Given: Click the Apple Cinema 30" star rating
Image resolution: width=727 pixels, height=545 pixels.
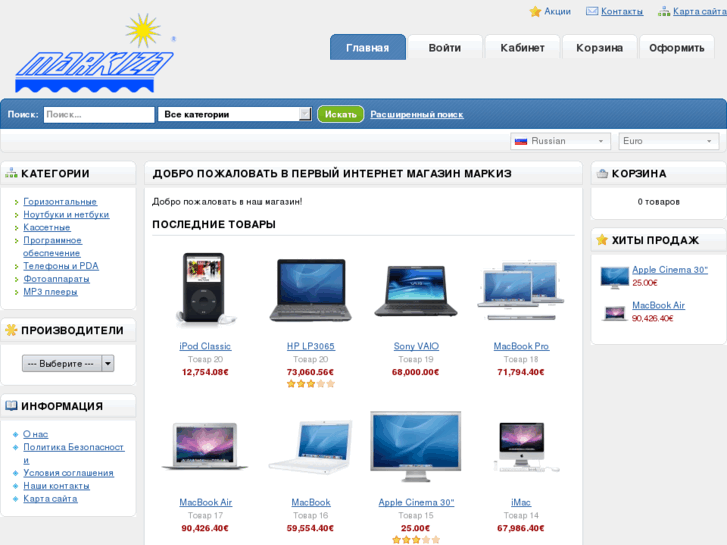Looking at the screenshot, I should point(416,540).
